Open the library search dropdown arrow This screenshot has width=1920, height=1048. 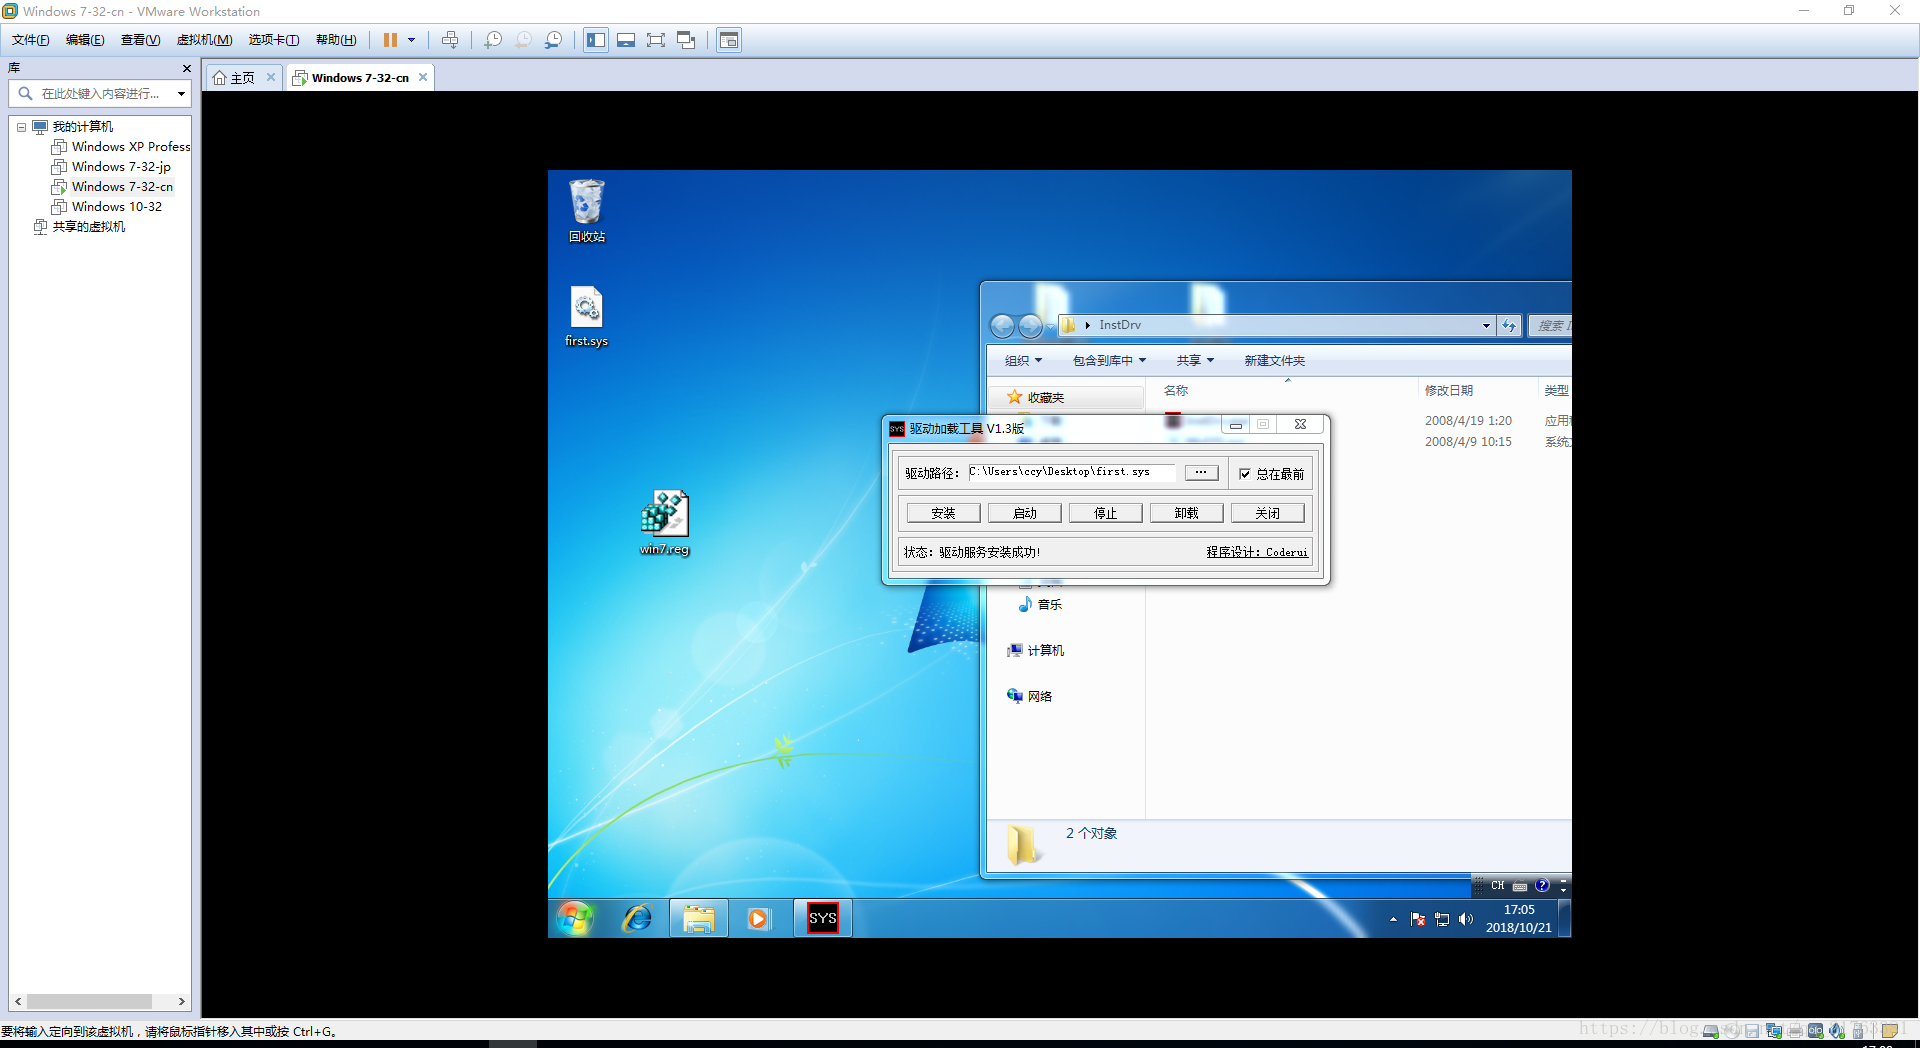coord(181,94)
